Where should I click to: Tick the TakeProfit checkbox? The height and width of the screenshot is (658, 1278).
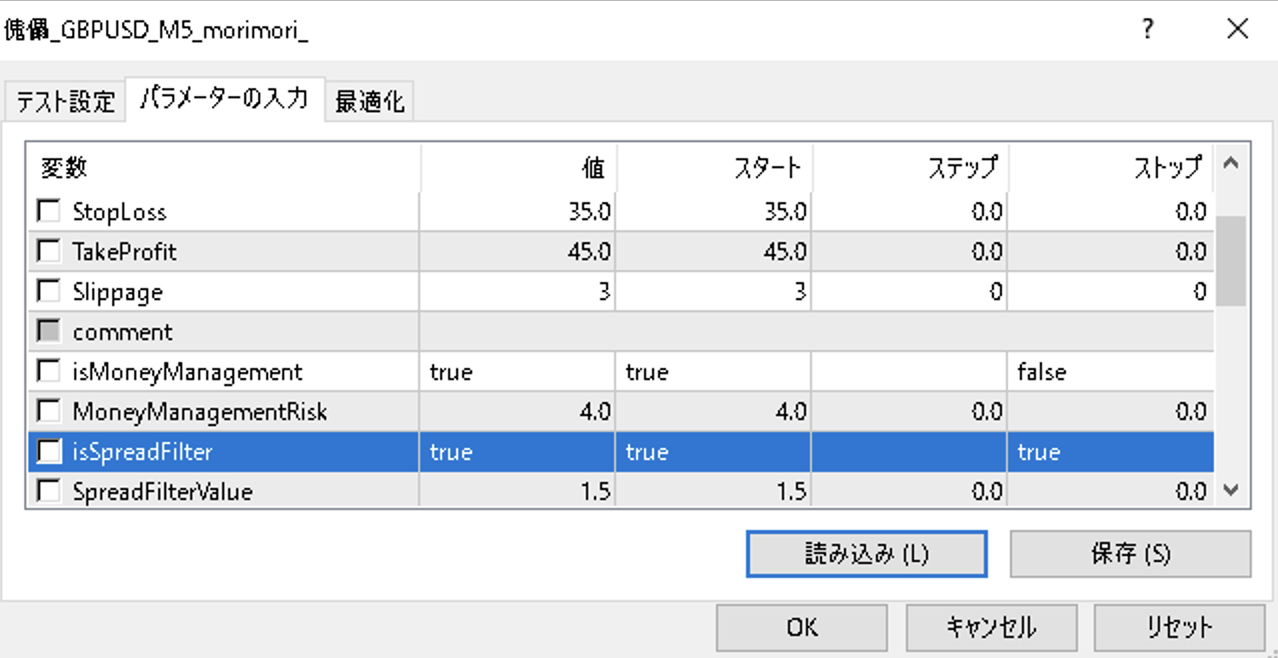(48, 252)
